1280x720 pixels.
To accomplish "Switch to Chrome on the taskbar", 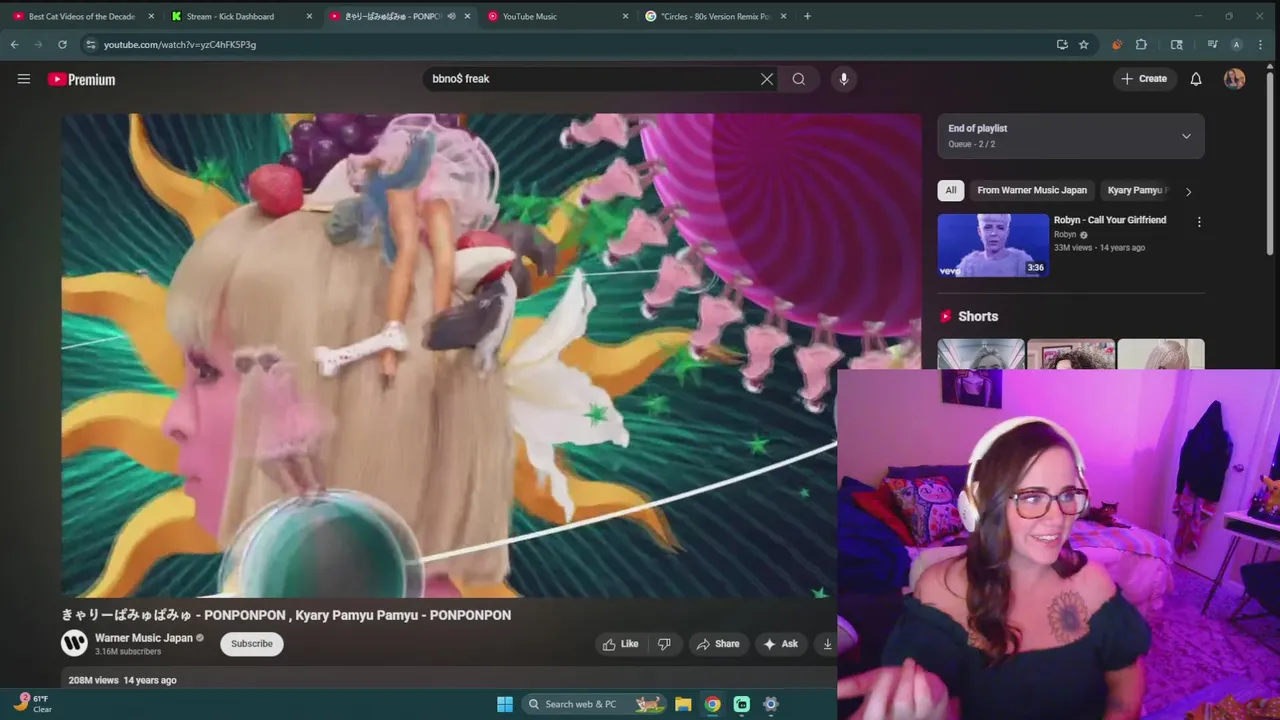I will coord(712,704).
